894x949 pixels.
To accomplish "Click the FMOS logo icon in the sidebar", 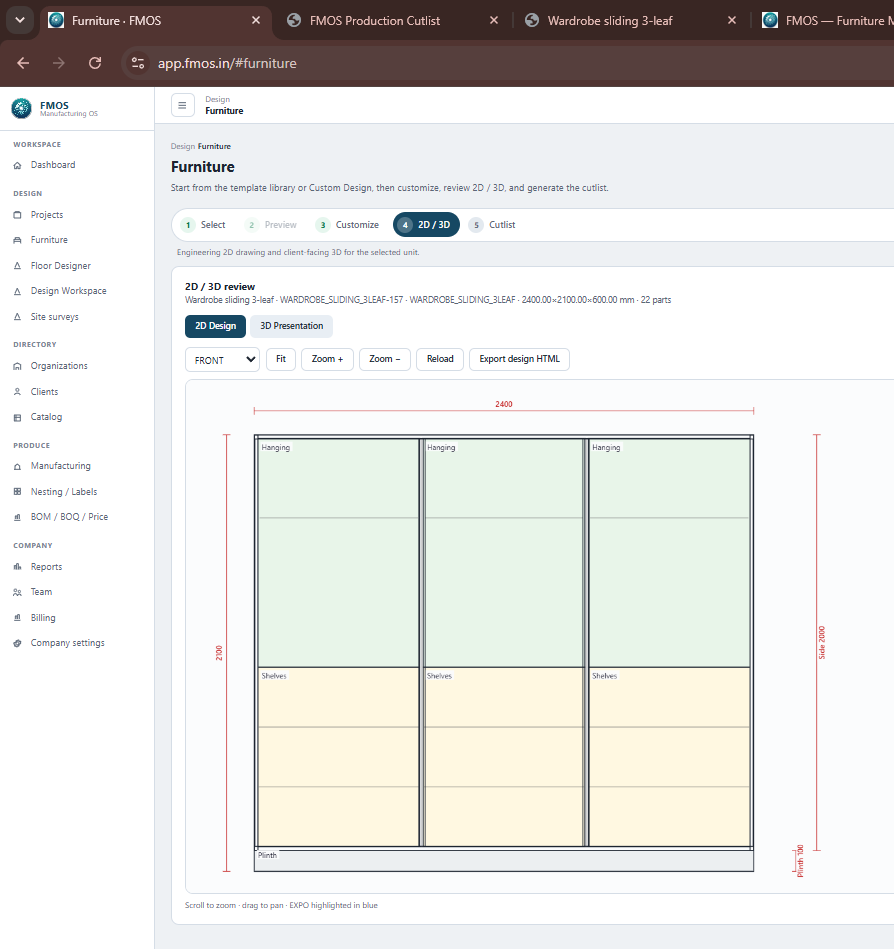I will (22, 108).
